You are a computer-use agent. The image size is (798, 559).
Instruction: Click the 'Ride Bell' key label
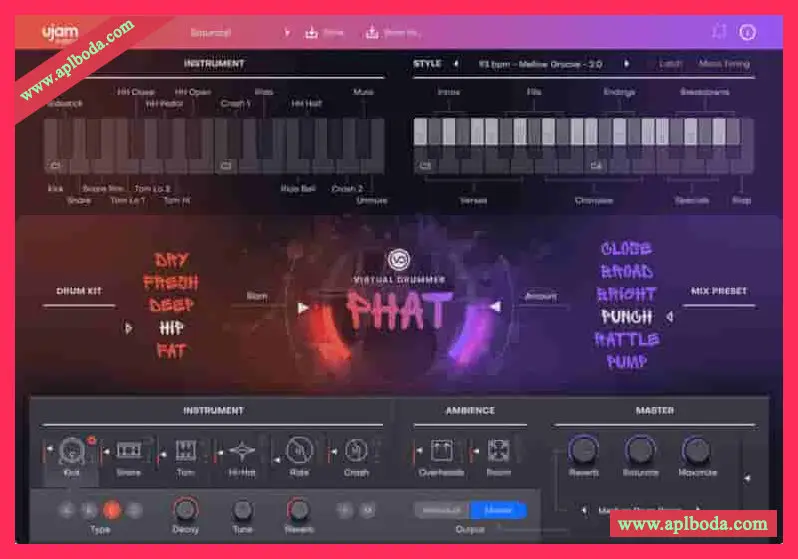pos(298,189)
